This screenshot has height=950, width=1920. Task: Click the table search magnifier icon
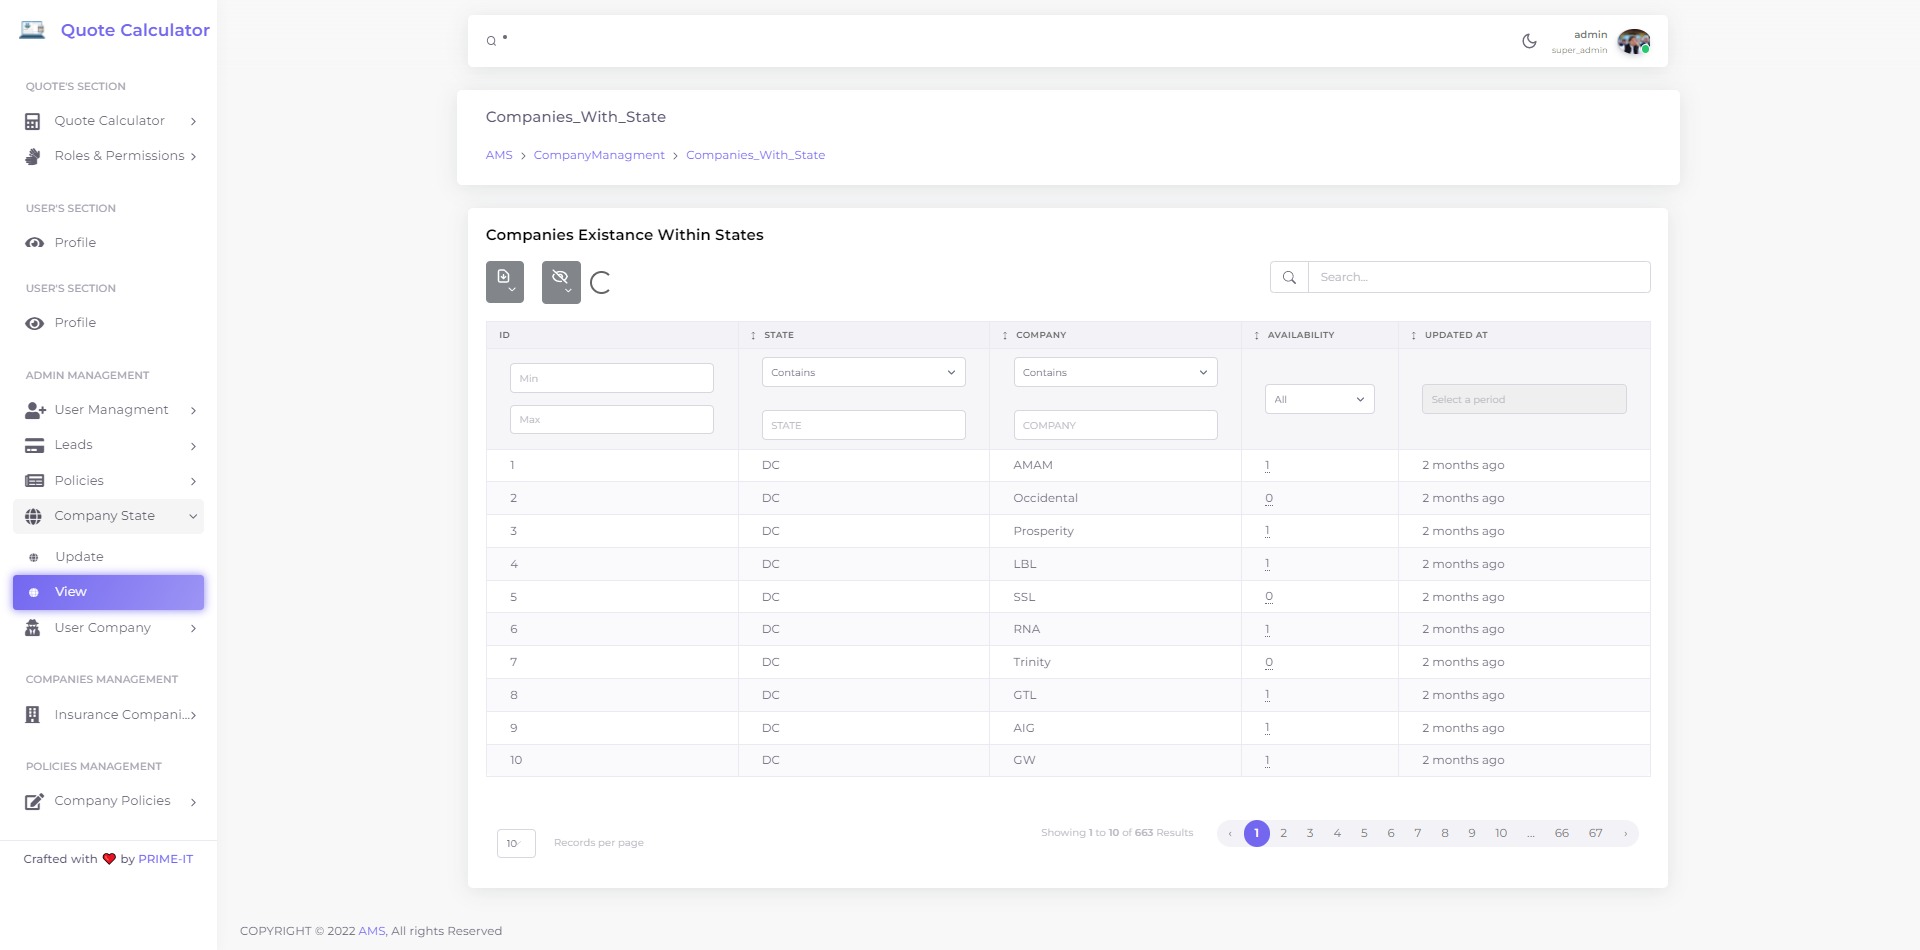tap(1289, 277)
